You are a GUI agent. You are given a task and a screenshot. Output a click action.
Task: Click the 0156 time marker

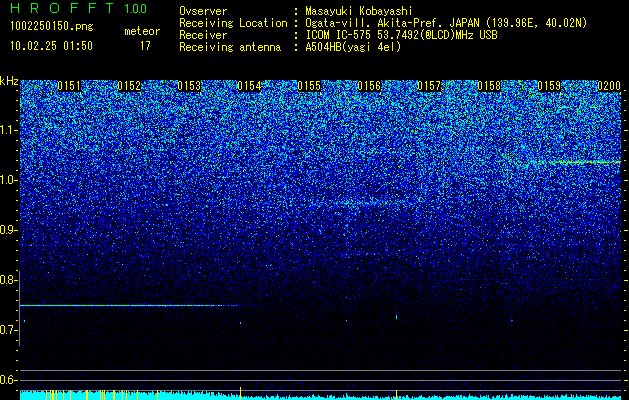click(369, 86)
